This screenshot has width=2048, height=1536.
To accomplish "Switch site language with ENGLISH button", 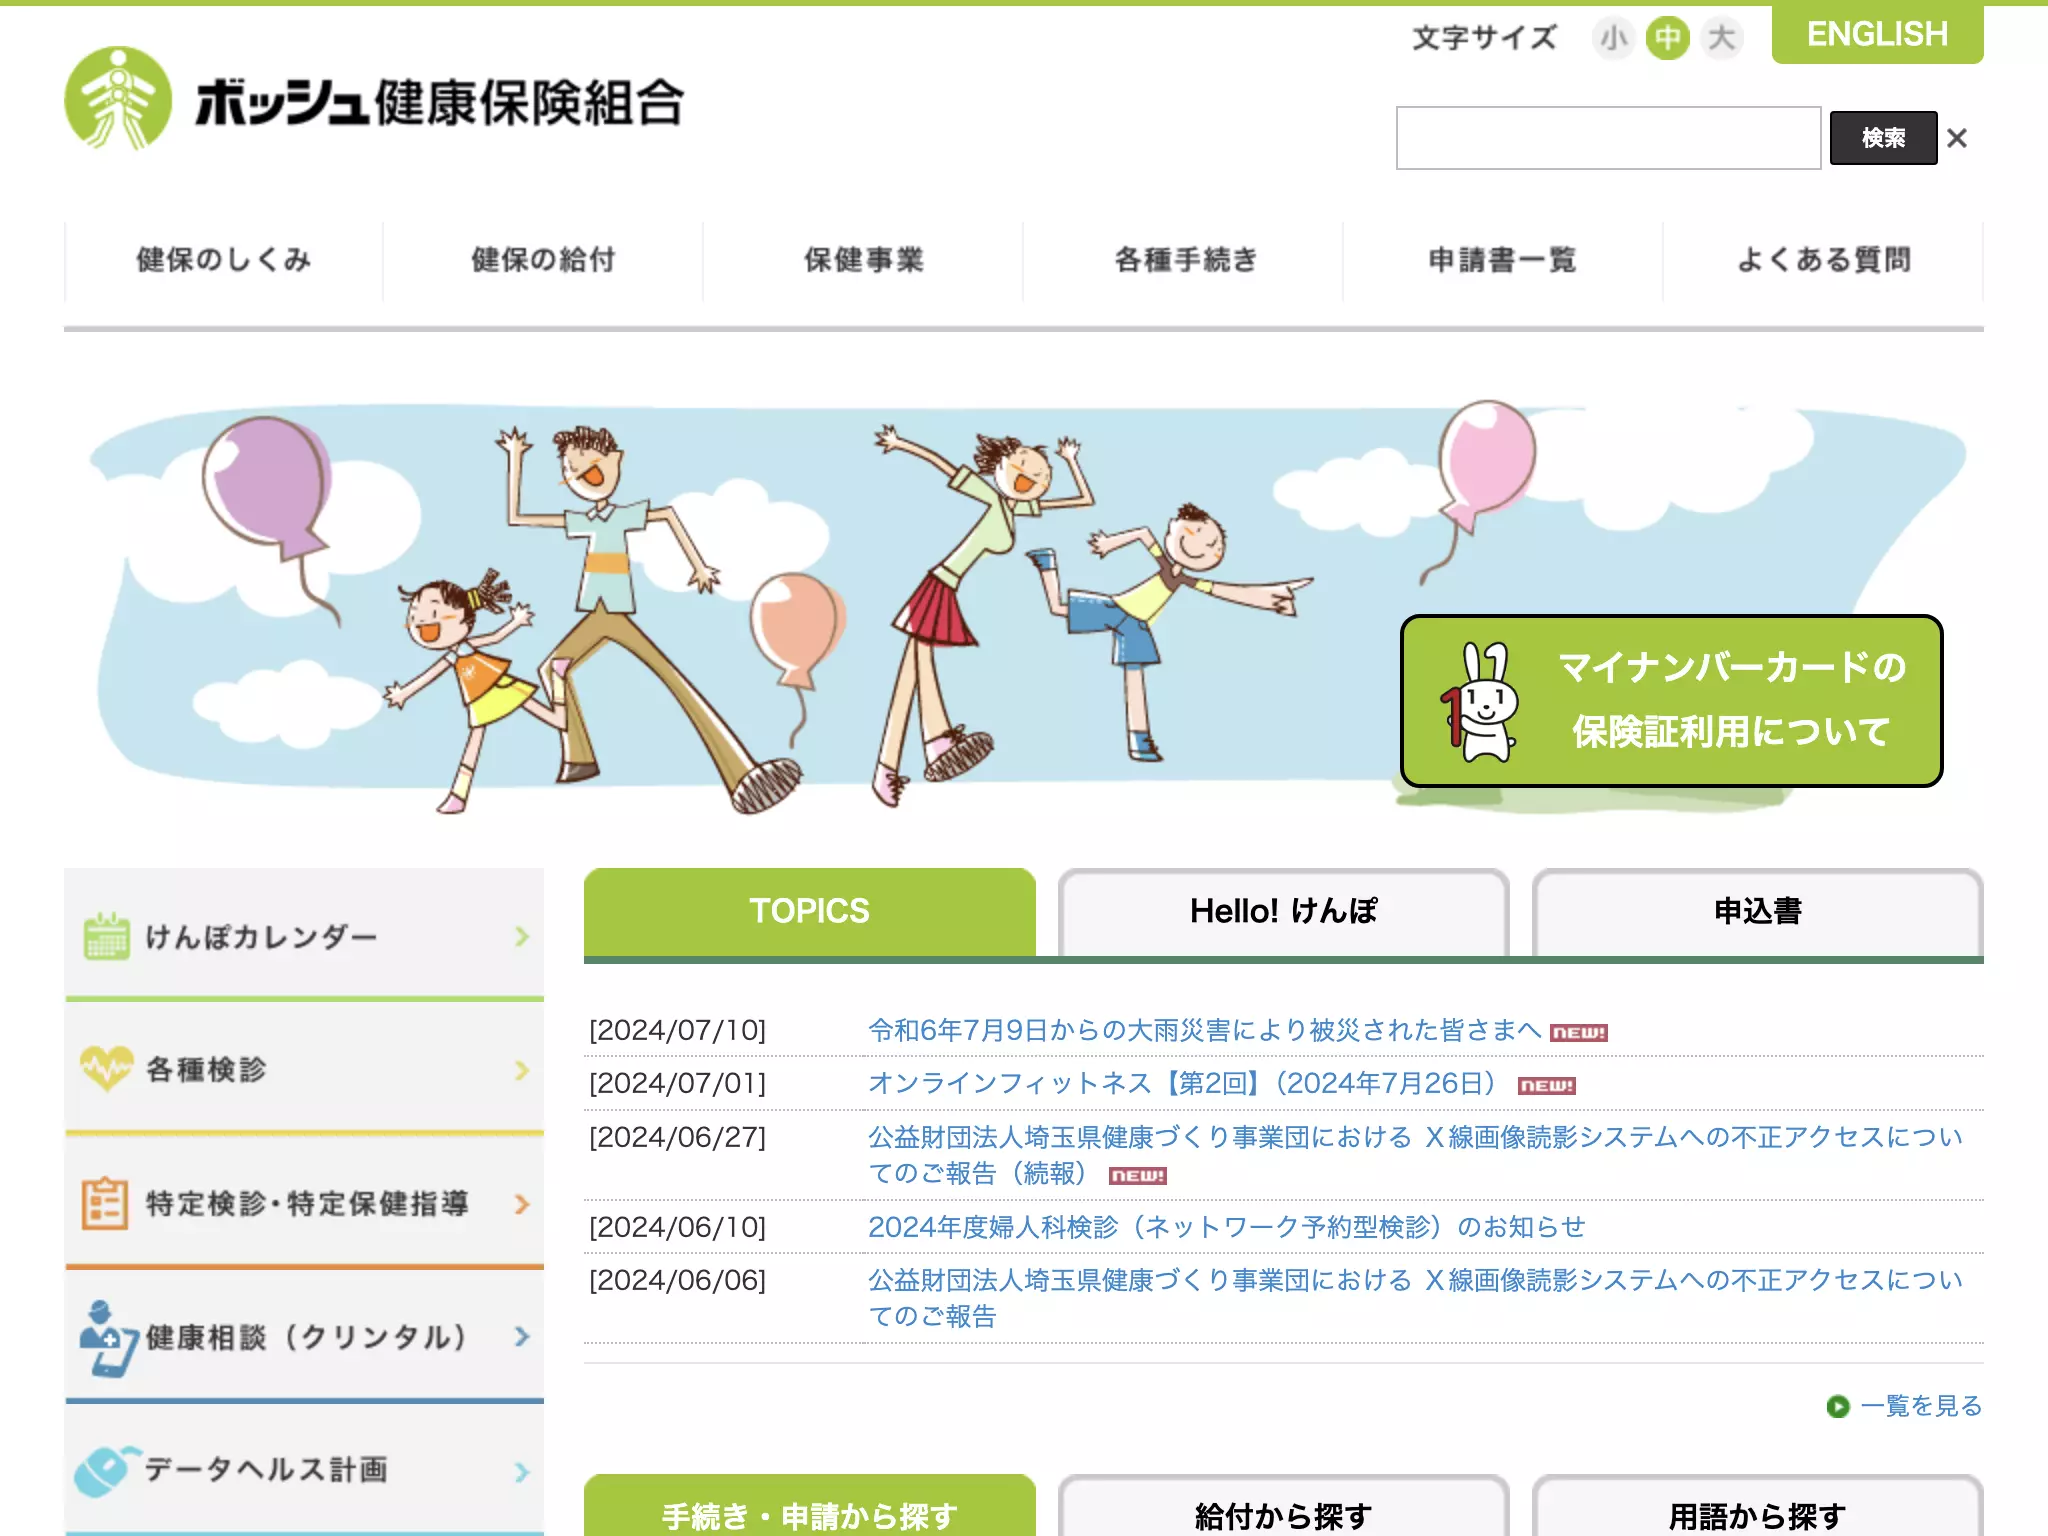I will tap(1877, 34).
